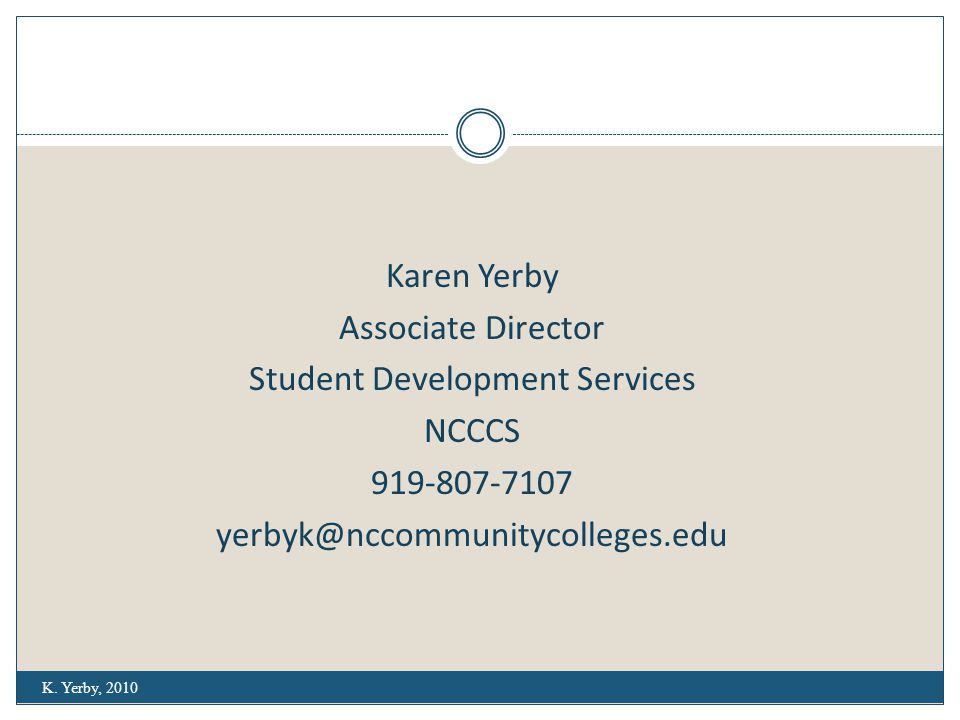This screenshot has width=960, height=720.
Task: Click the word Development in the department line
Action: 470,380
